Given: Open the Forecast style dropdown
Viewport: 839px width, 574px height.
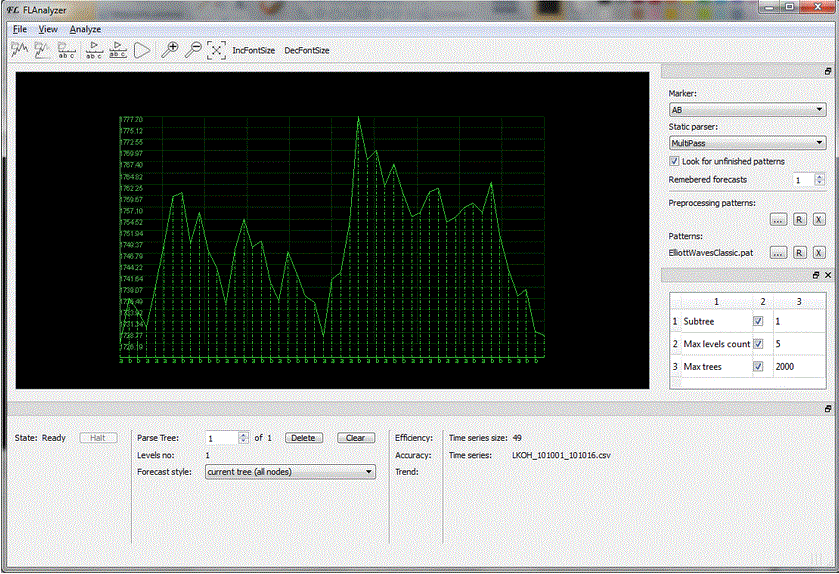Looking at the screenshot, I should click(290, 472).
